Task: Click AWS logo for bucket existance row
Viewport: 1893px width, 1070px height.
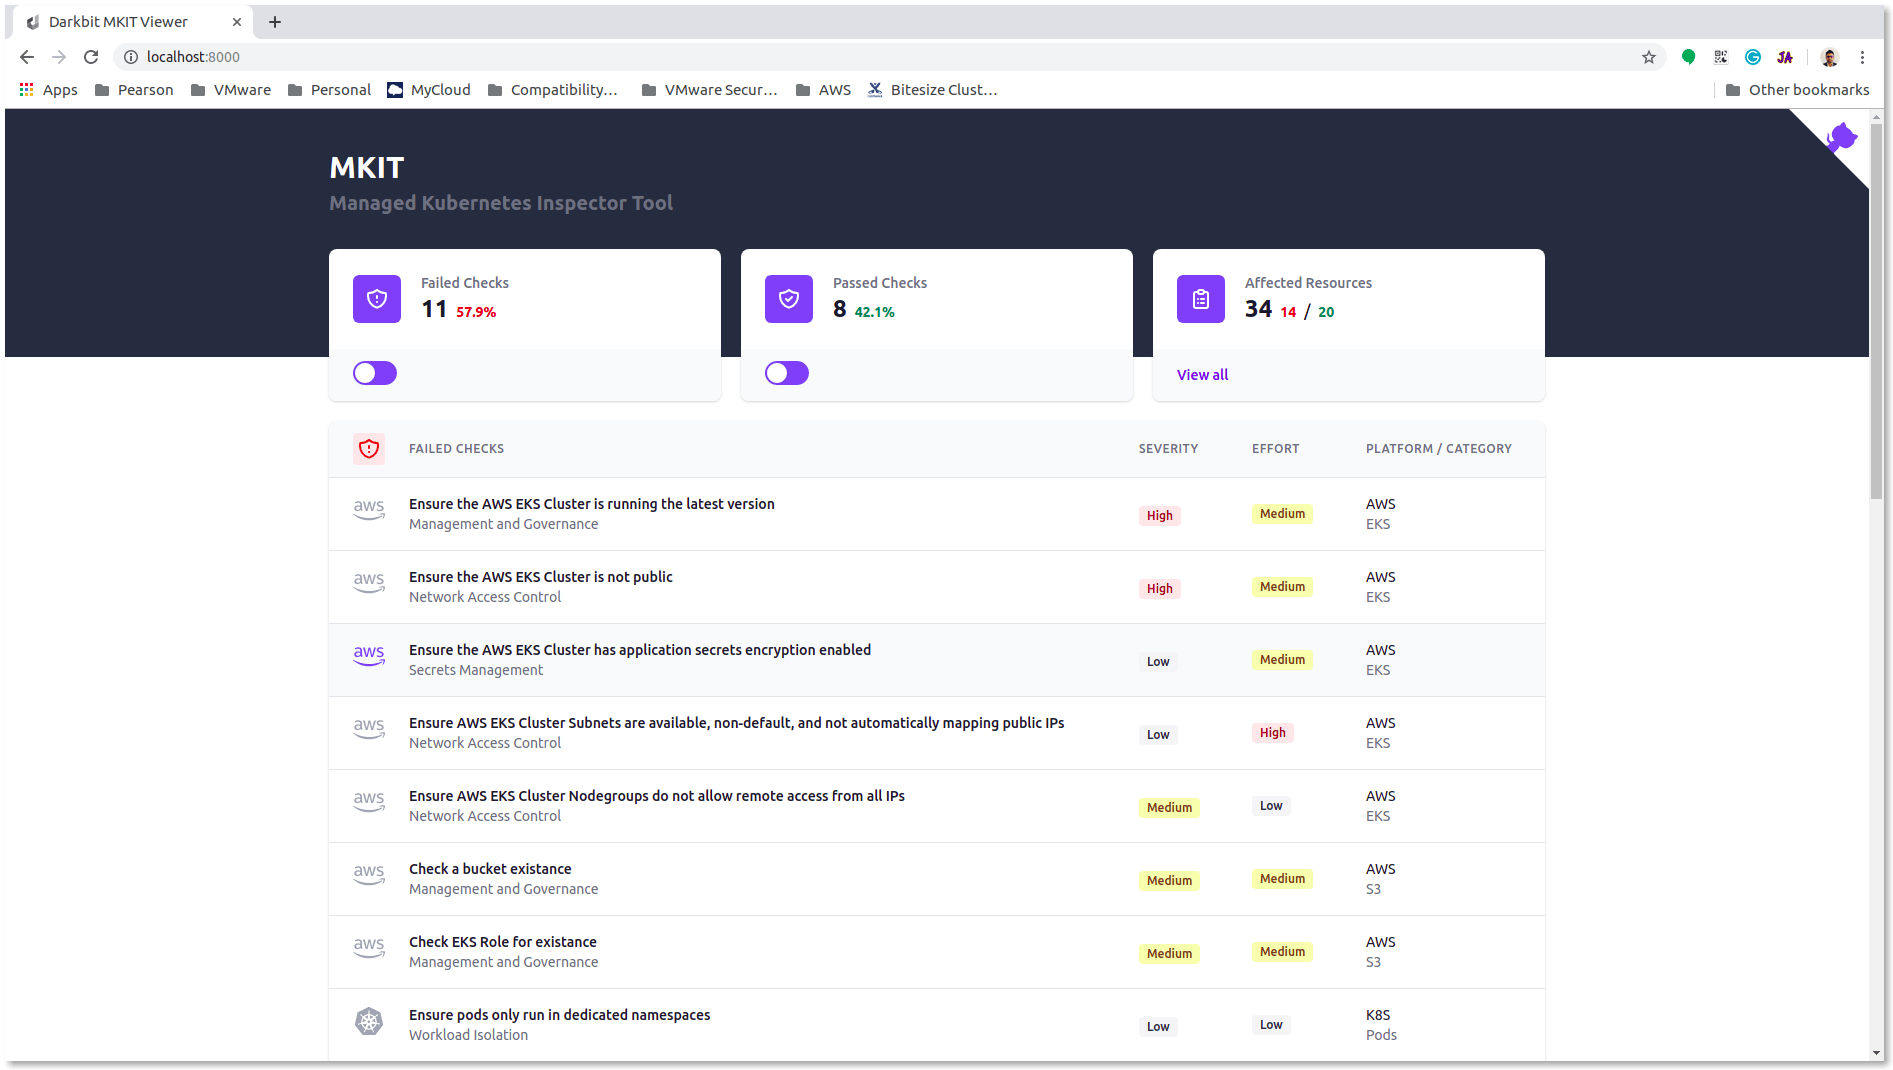Action: 369,875
